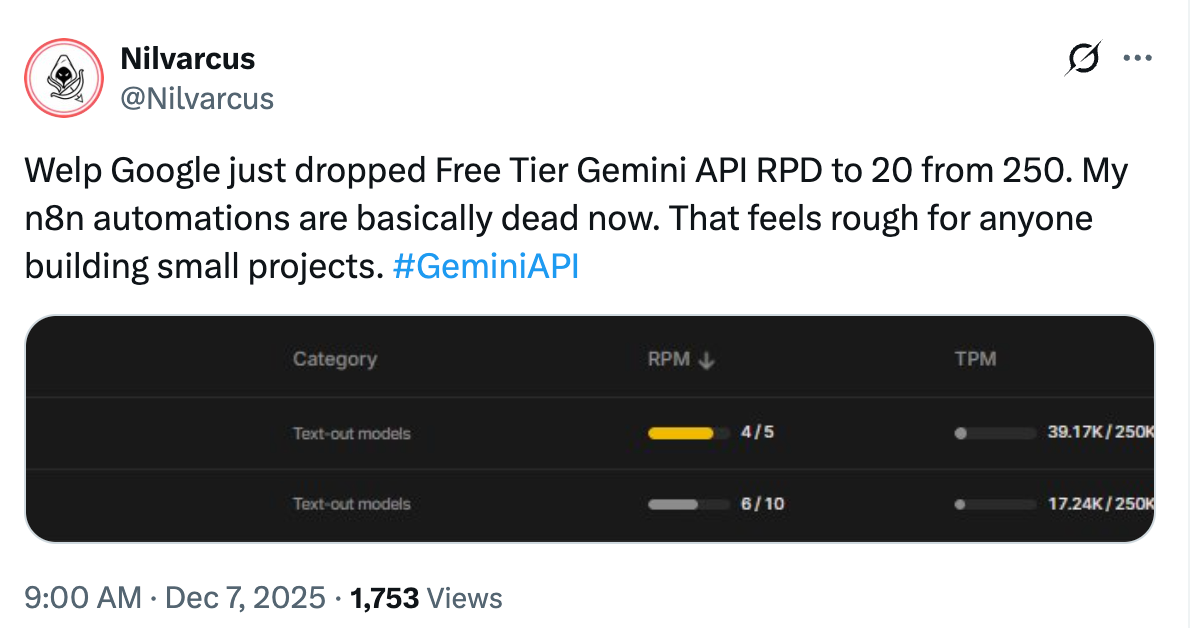Open the 9:00 AM Dec 7 timestamp

click(174, 598)
